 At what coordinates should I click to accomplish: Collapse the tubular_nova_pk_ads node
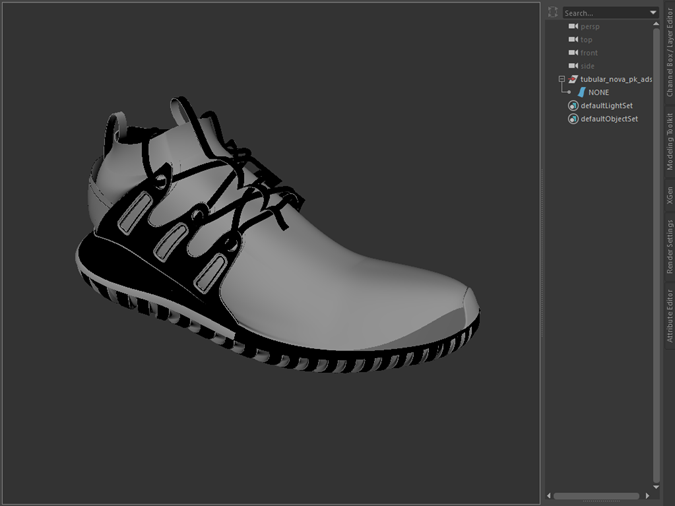point(561,79)
